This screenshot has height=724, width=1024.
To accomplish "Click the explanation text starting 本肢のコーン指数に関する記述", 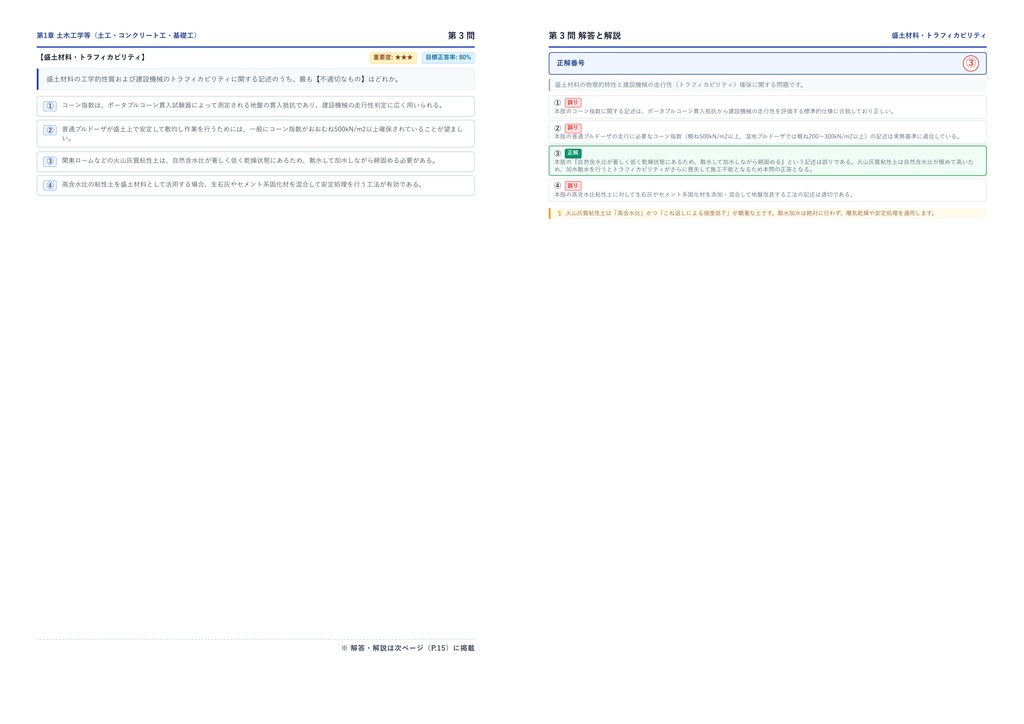I will pyautogui.click(x=724, y=111).
